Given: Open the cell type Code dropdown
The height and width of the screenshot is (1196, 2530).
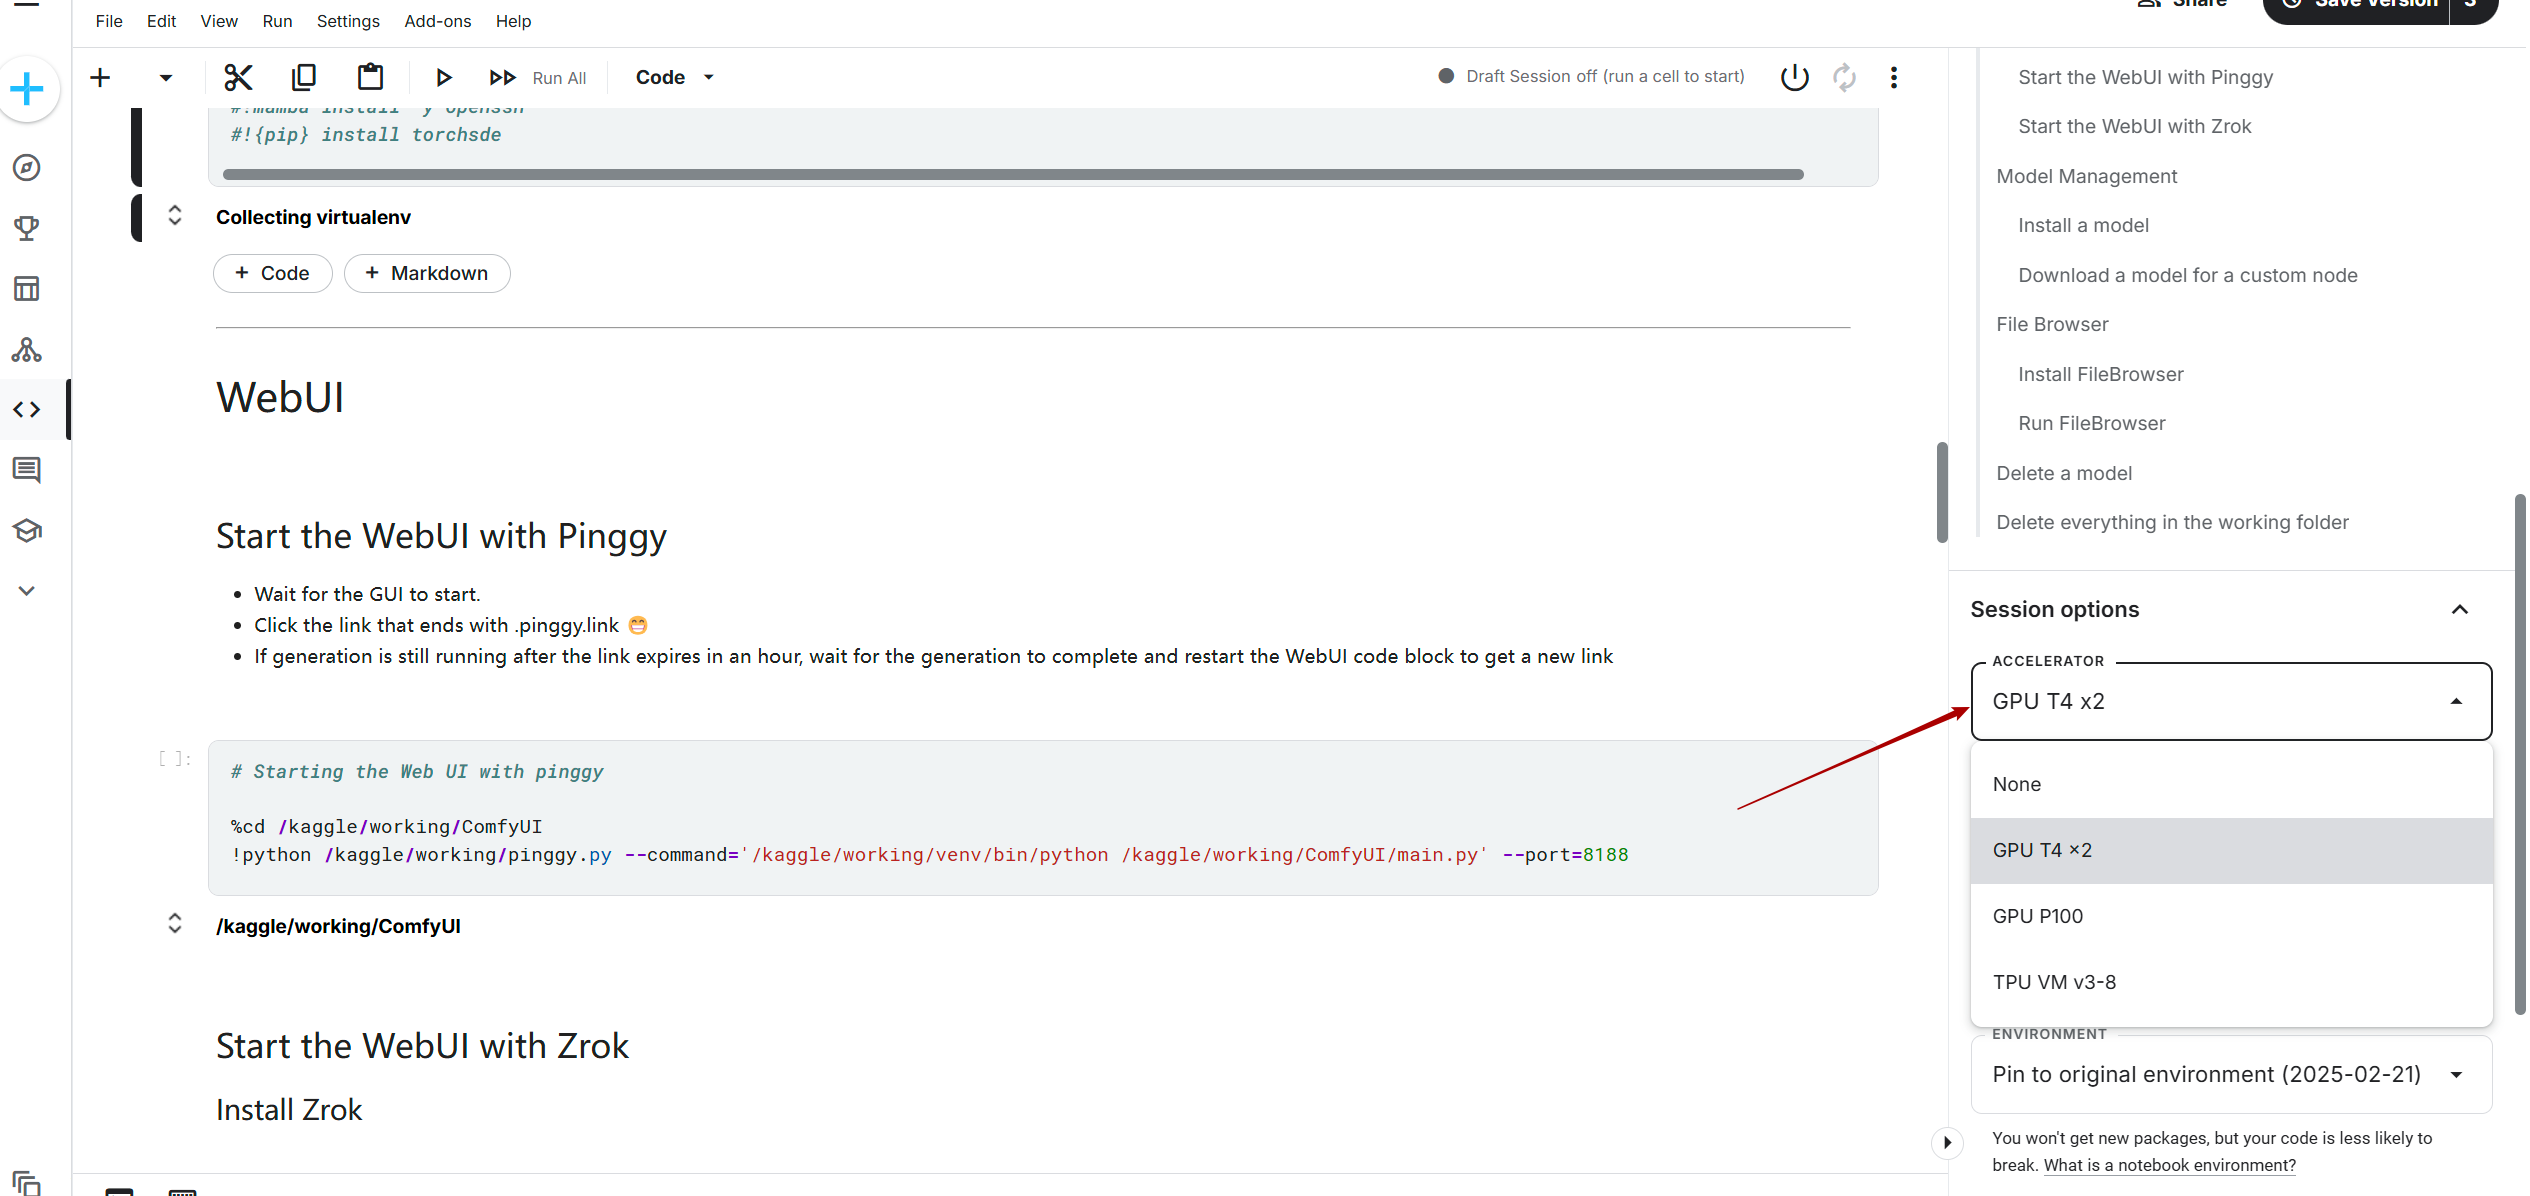Looking at the screenshot, I should pos(675,77).
